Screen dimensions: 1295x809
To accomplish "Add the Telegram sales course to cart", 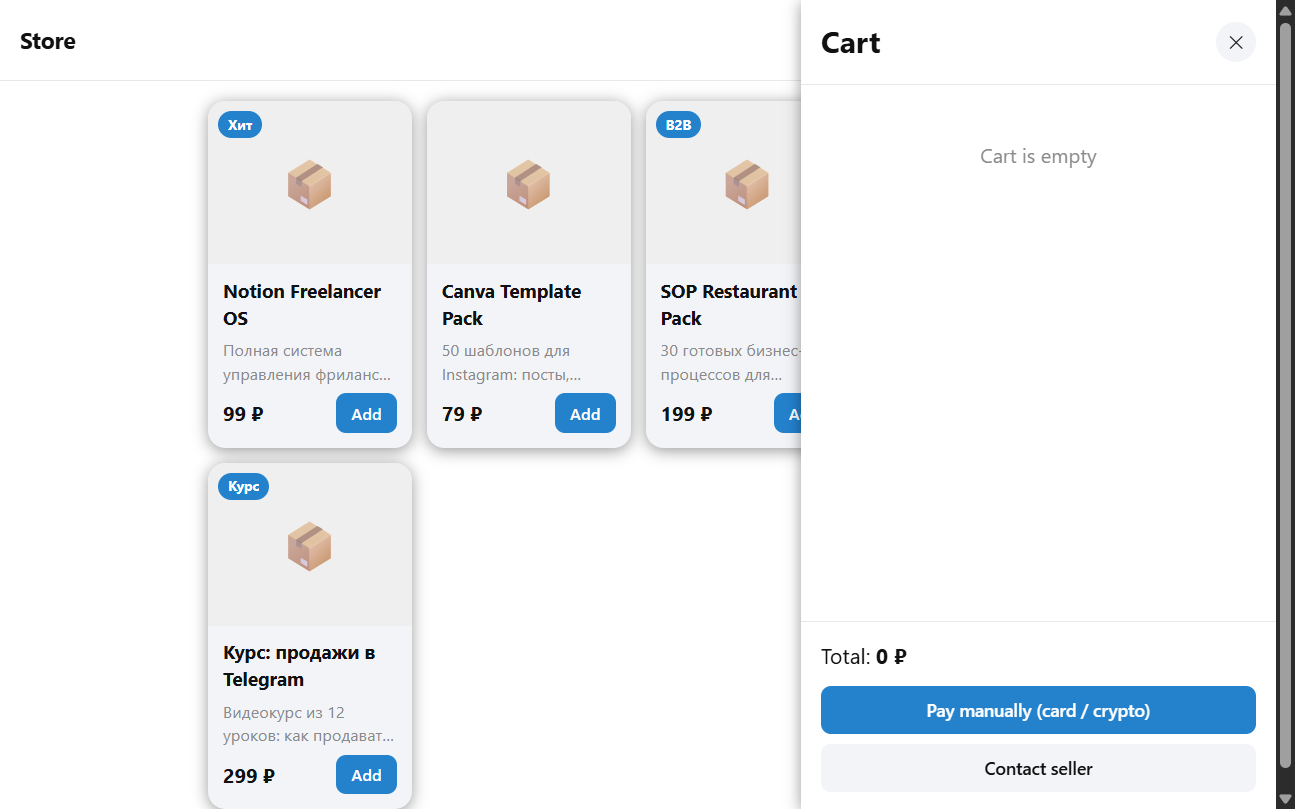I will coord(366,775).
